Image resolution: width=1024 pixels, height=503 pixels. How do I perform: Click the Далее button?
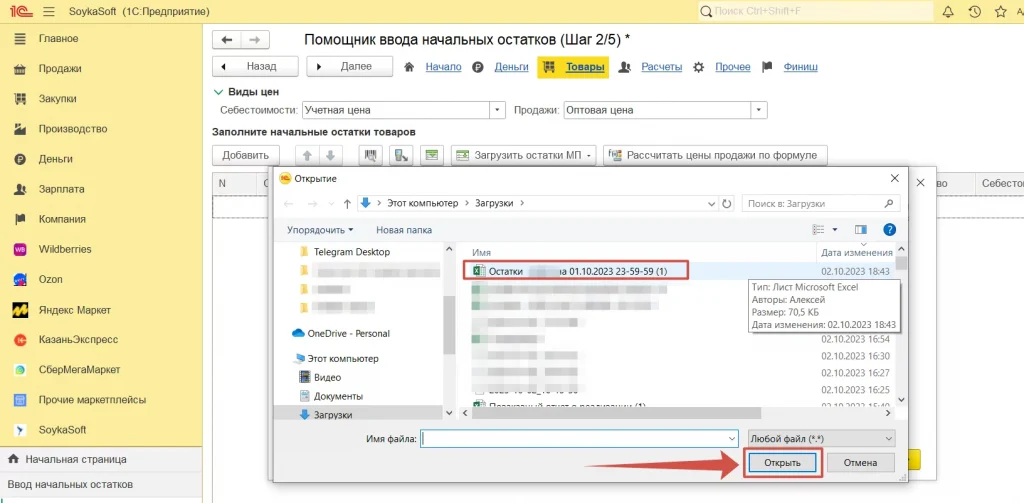[x=349, y=67]
